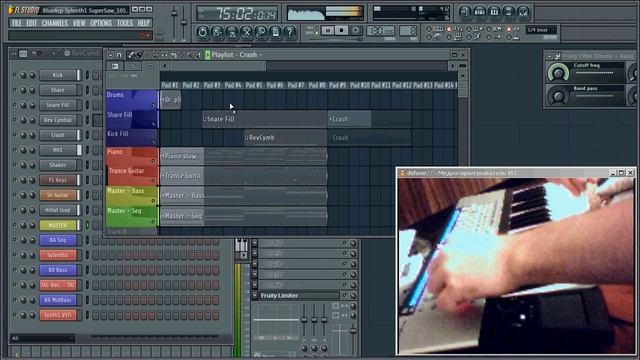
Task: Click the question mark help shortcut icon
Action: coord(290,32)
